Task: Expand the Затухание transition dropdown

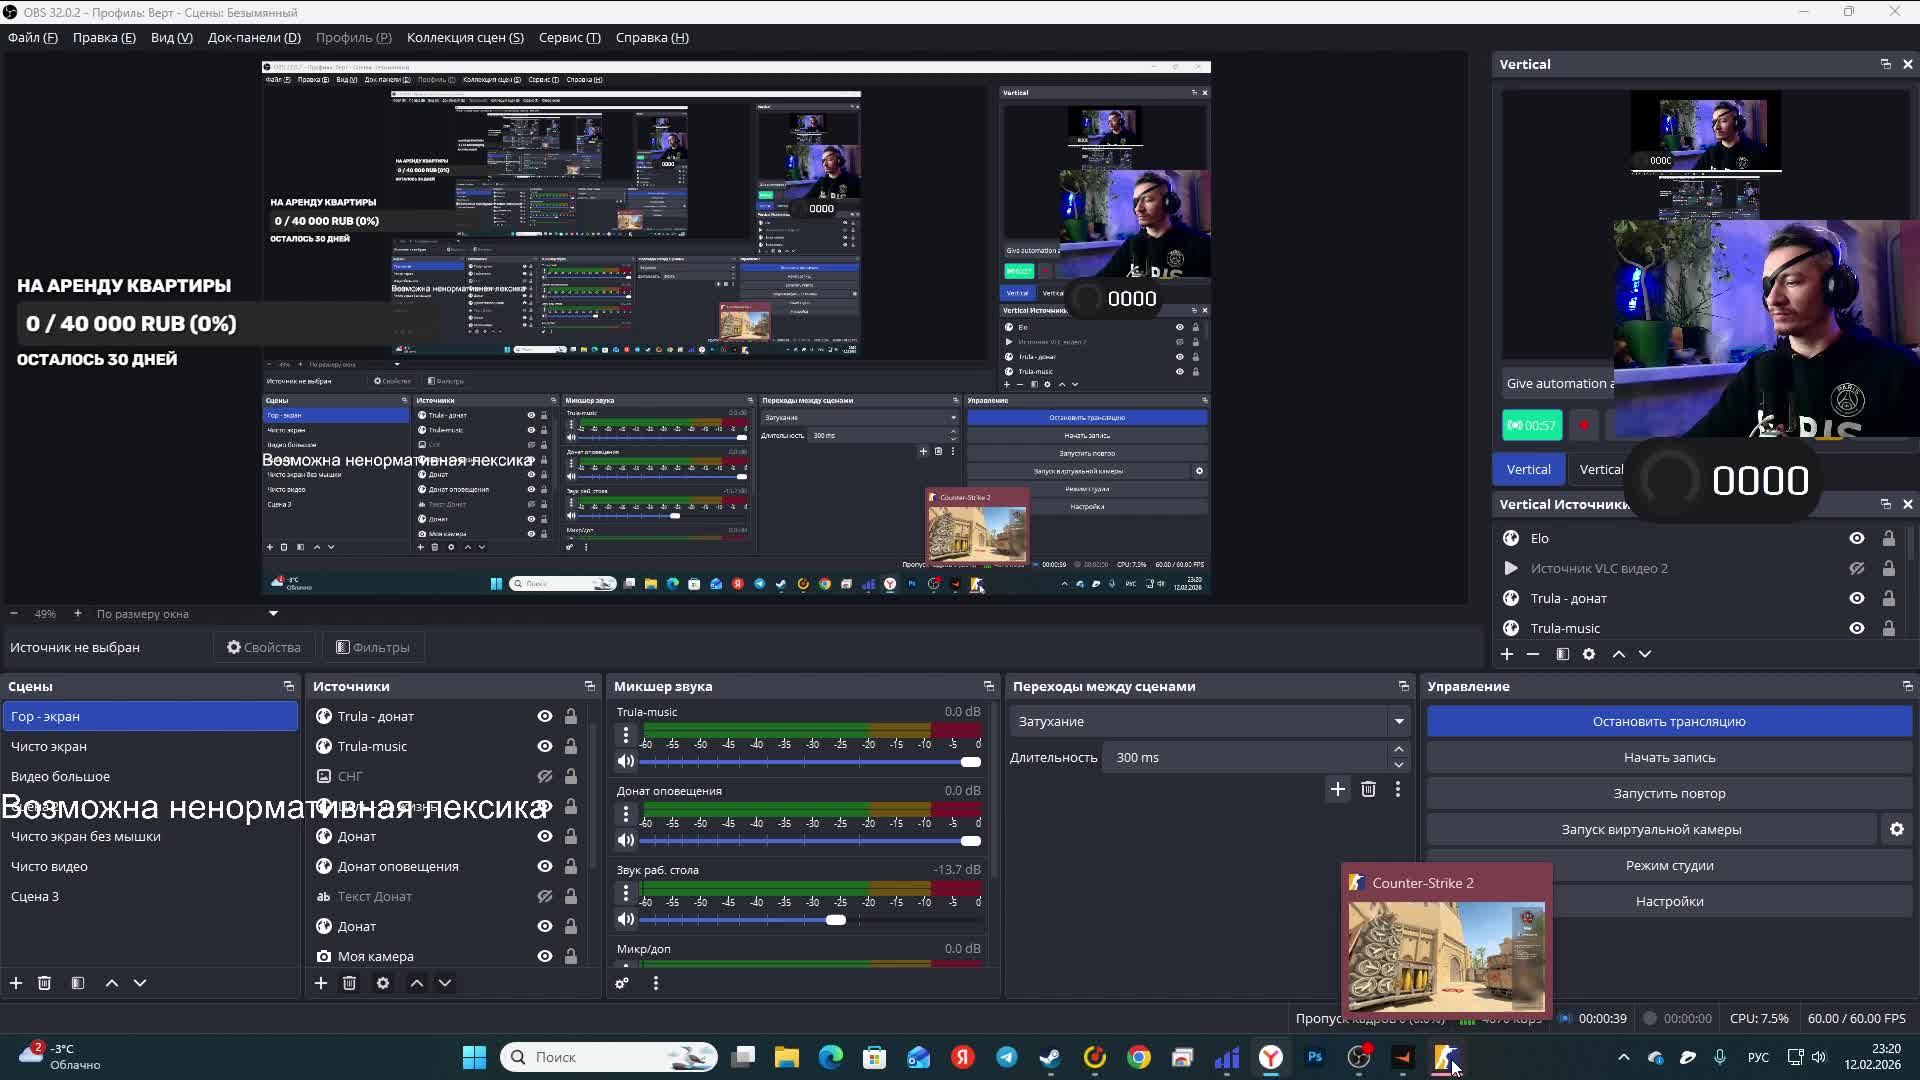Action: [1398, 721]
